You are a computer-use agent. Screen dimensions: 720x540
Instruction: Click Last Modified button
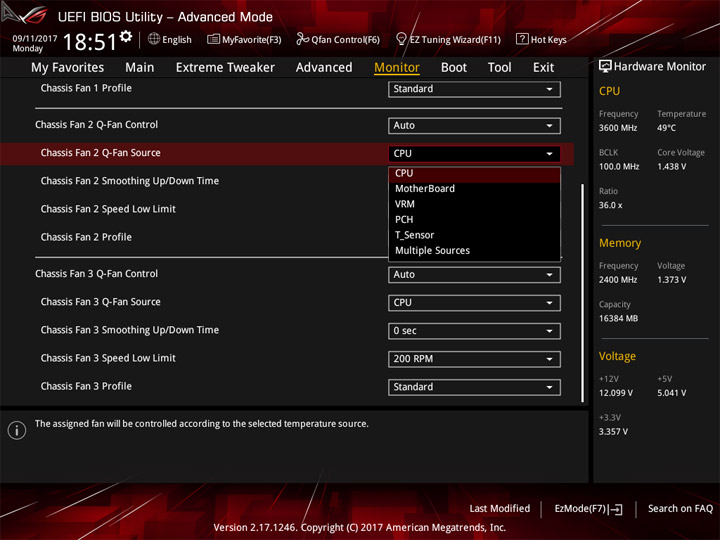click(x=500, y=509)
